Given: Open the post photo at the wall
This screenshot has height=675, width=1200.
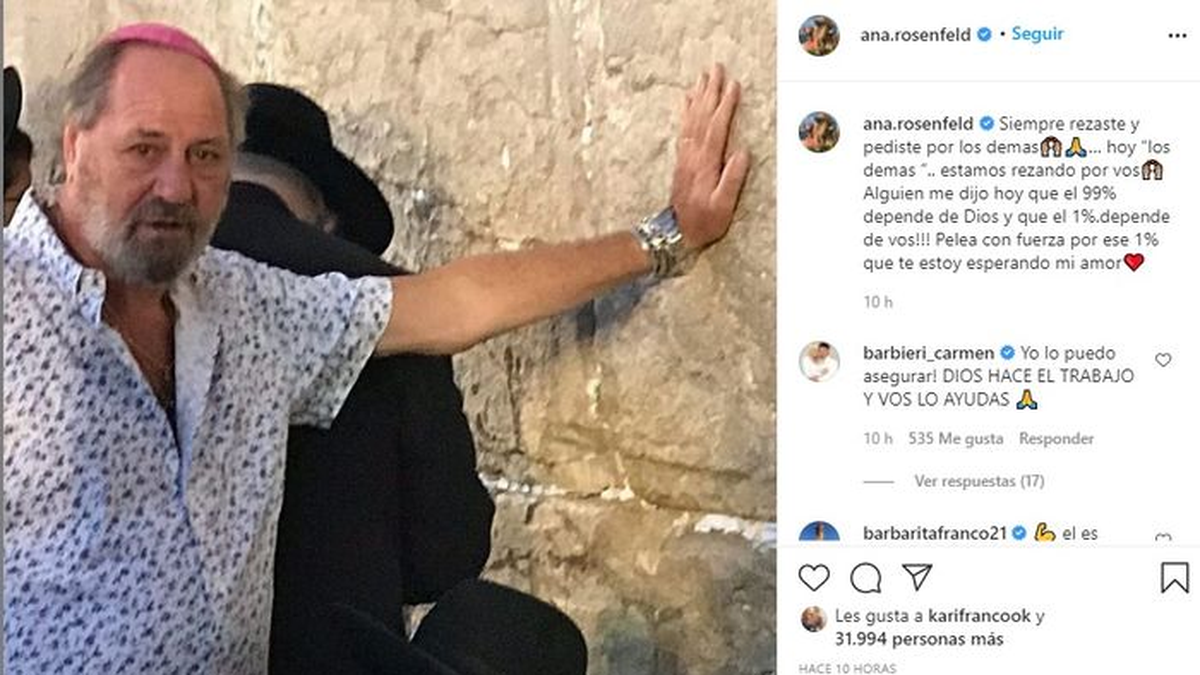Looking at the screenshot, I should point(388,337).
